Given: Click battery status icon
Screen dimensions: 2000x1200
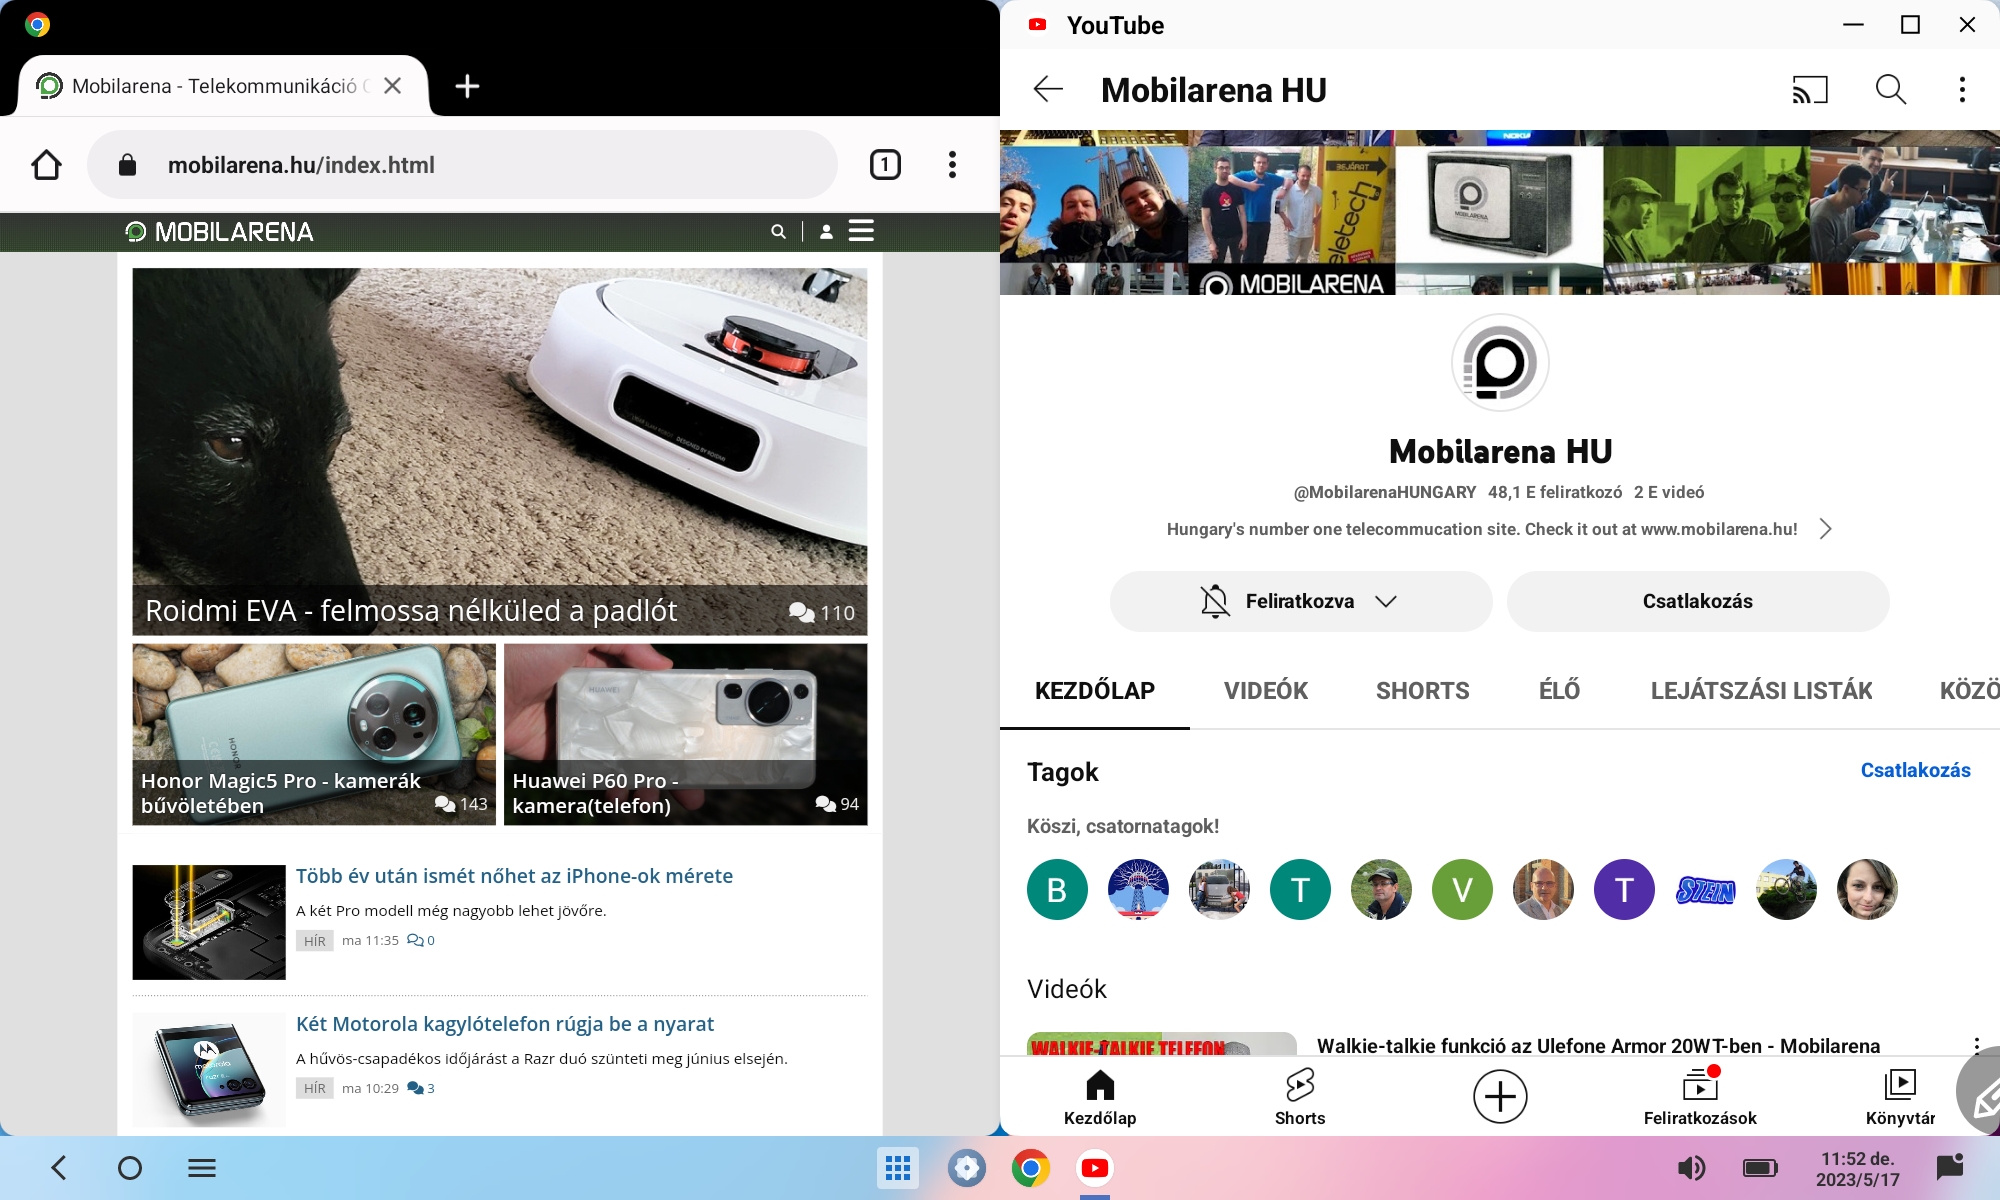Looking at the screenshot, I should tap(1760, 1168).
